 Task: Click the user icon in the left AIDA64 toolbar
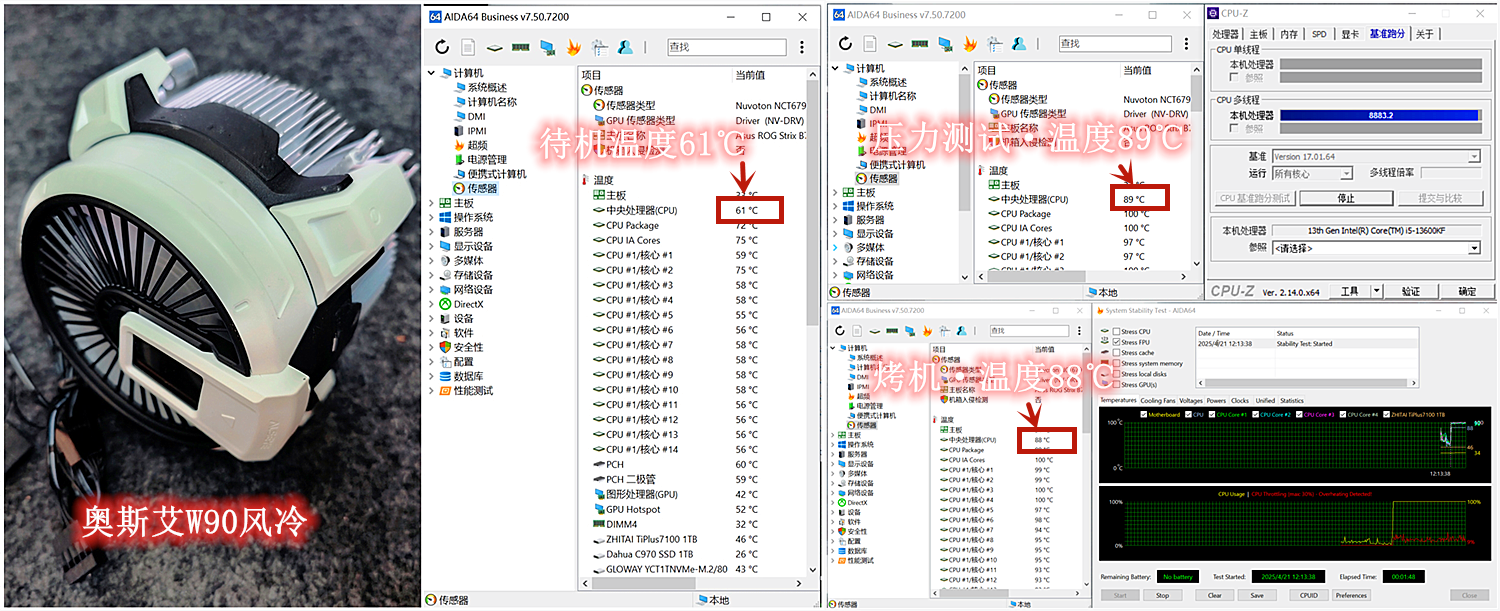point(625,47)
